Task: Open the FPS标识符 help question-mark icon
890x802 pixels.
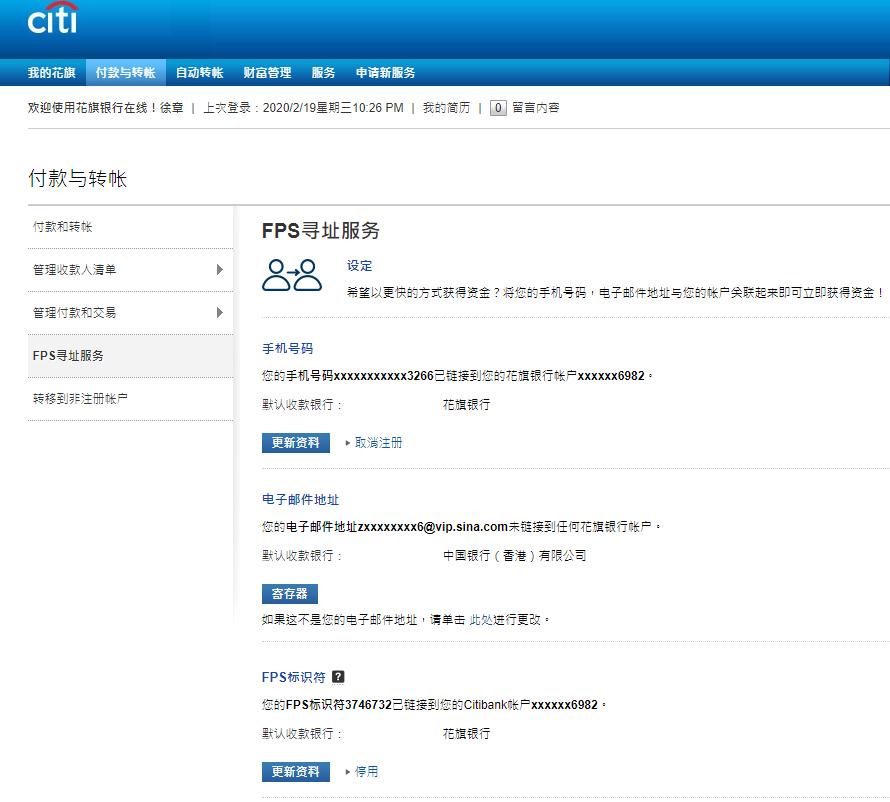Action: tap(338, 677)
